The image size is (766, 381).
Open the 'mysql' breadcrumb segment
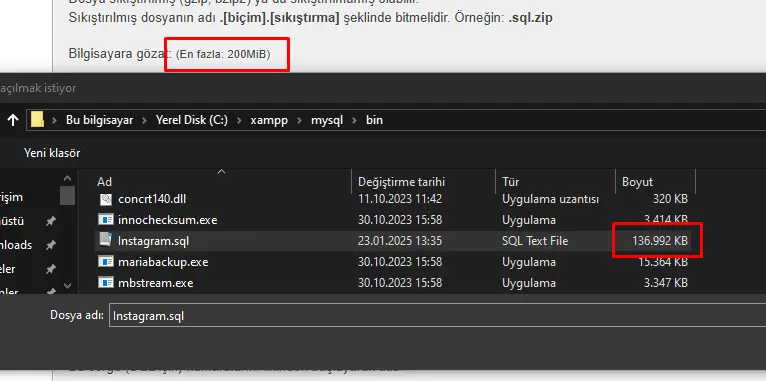pyautogui.click(x=327, y=120)
